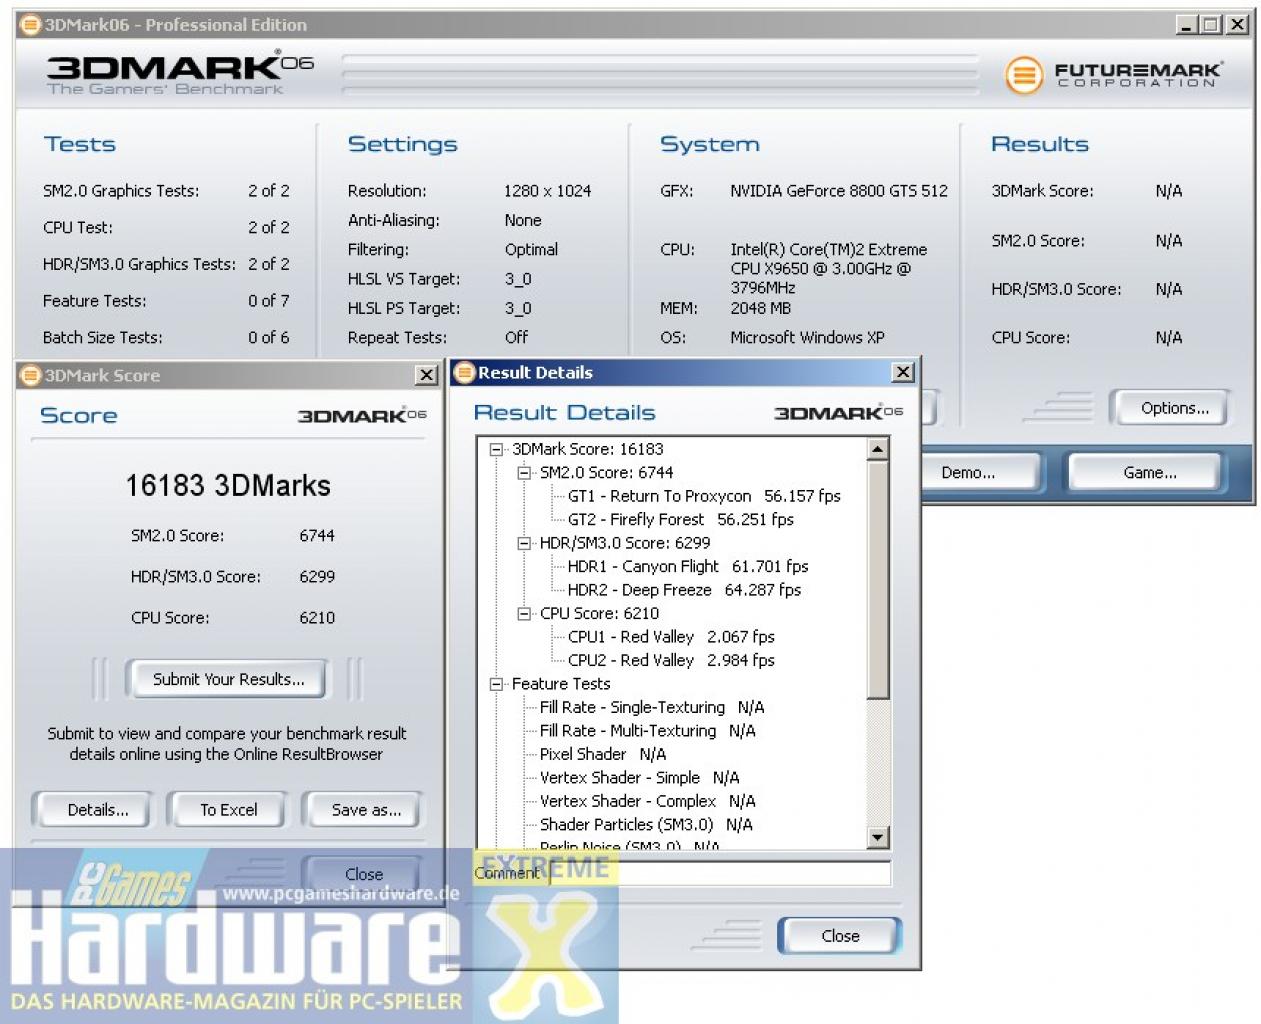The height and width of the screenshot is (1024, 1261).
Task: Click the Save as... button
Action: point(366,810)
